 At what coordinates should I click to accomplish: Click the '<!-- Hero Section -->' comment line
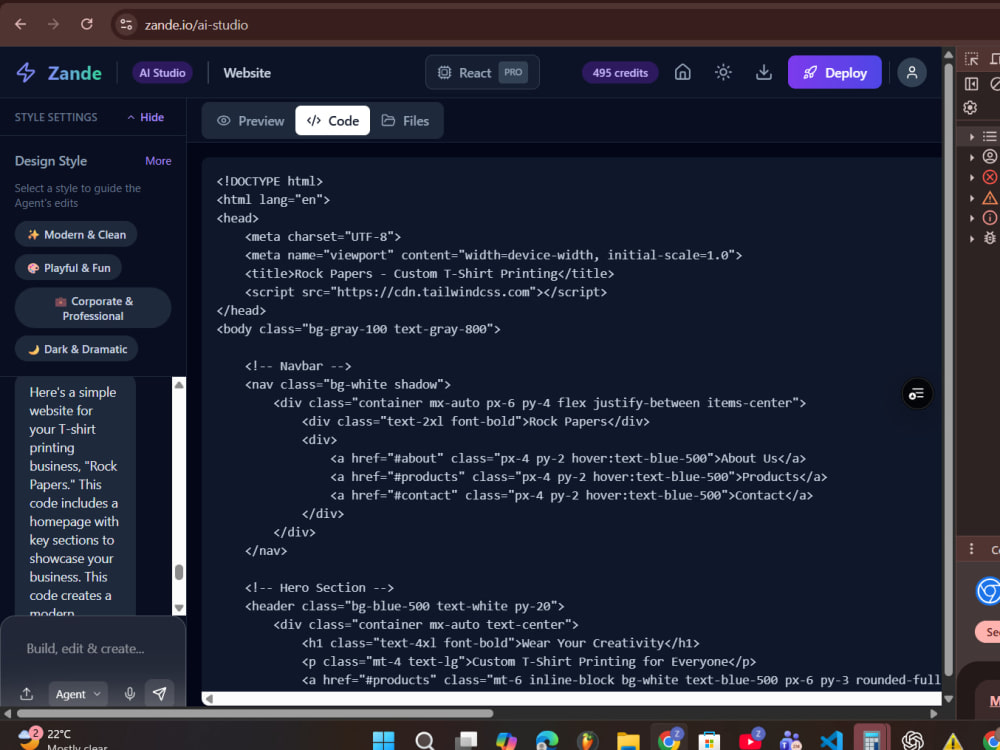click(320, 587)
